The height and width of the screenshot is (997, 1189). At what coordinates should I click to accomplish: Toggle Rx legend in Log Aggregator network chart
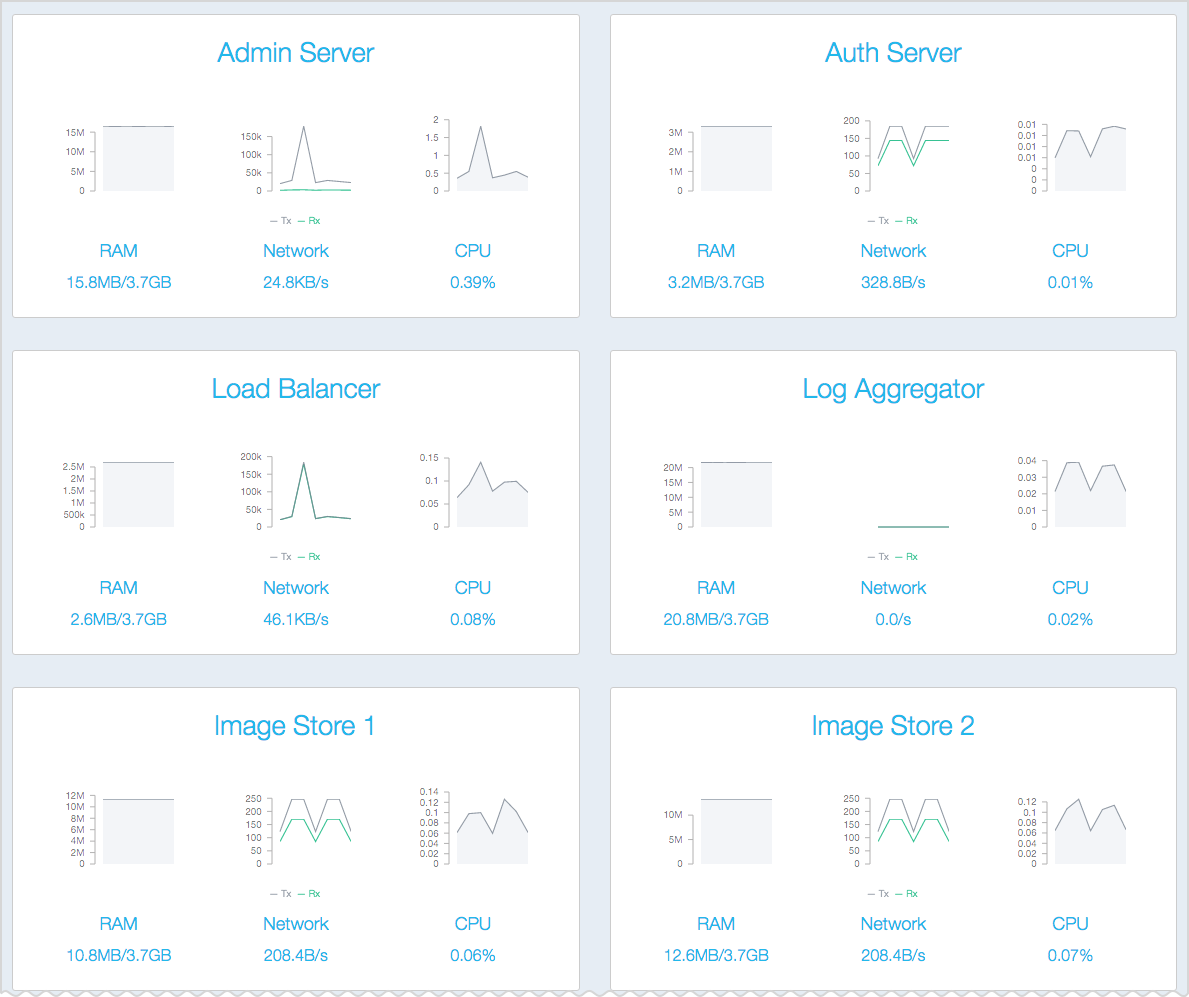906,557
